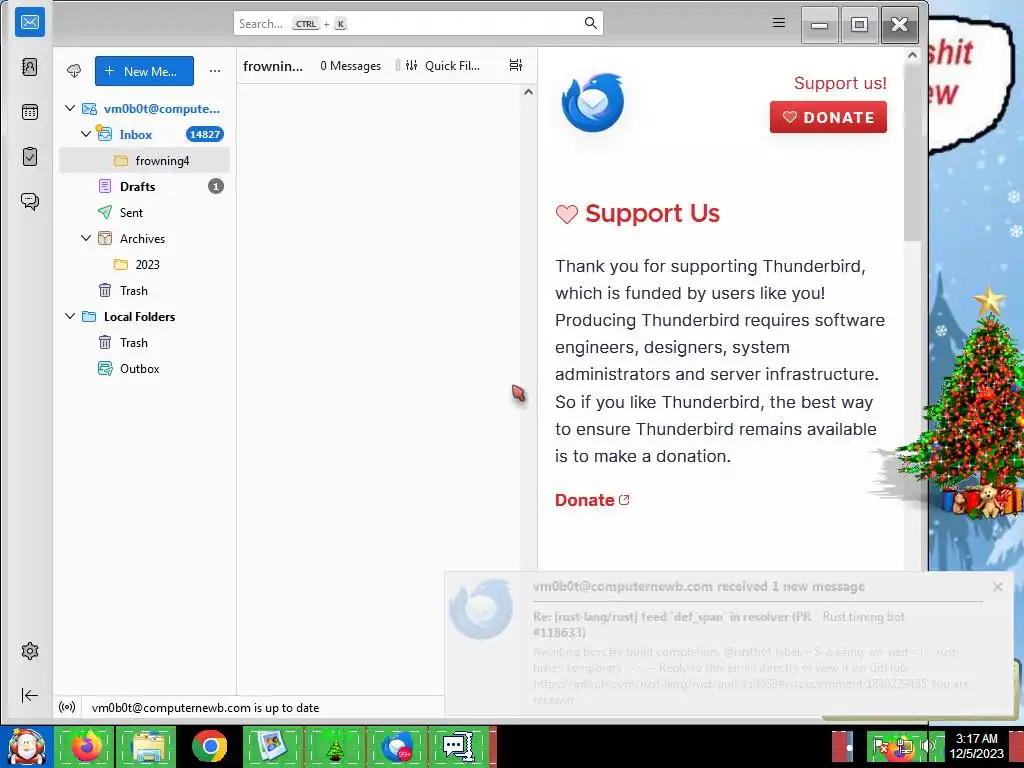This screenshot has height=768, width=1024.
Task: Select the Archives folder
Action: point(144,238)
